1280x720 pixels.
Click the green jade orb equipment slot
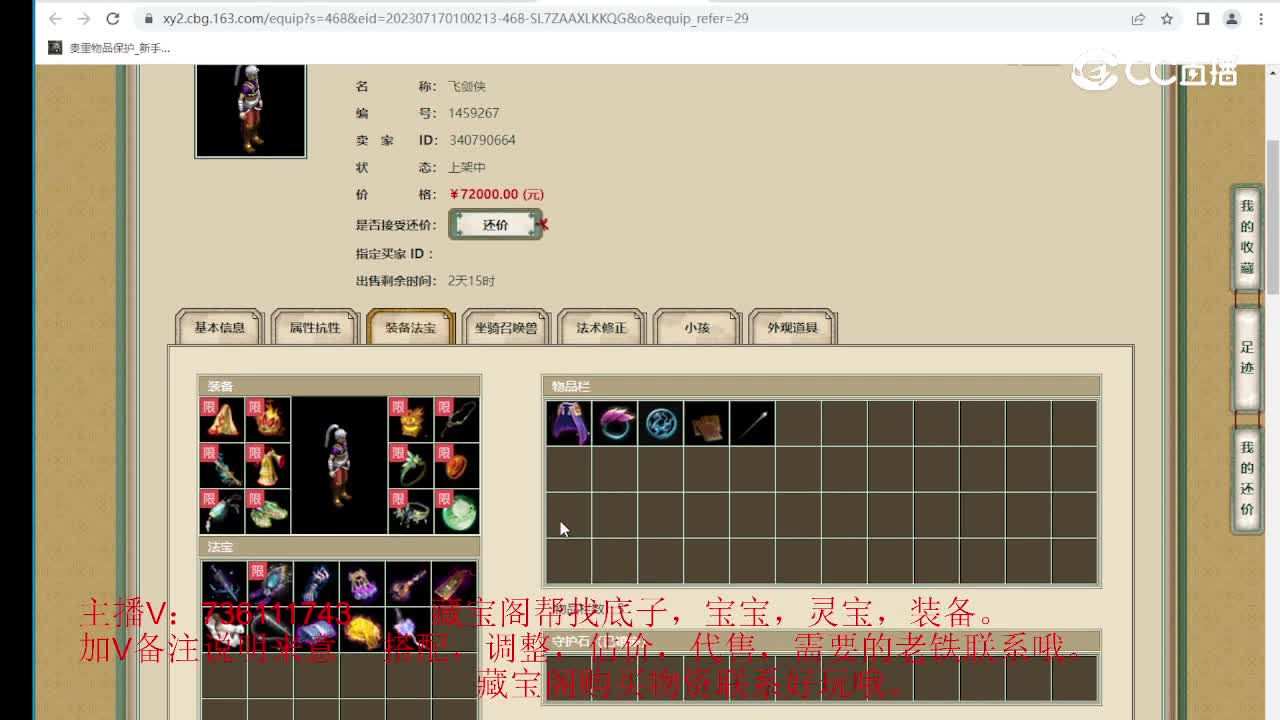(x=457, y=511)
